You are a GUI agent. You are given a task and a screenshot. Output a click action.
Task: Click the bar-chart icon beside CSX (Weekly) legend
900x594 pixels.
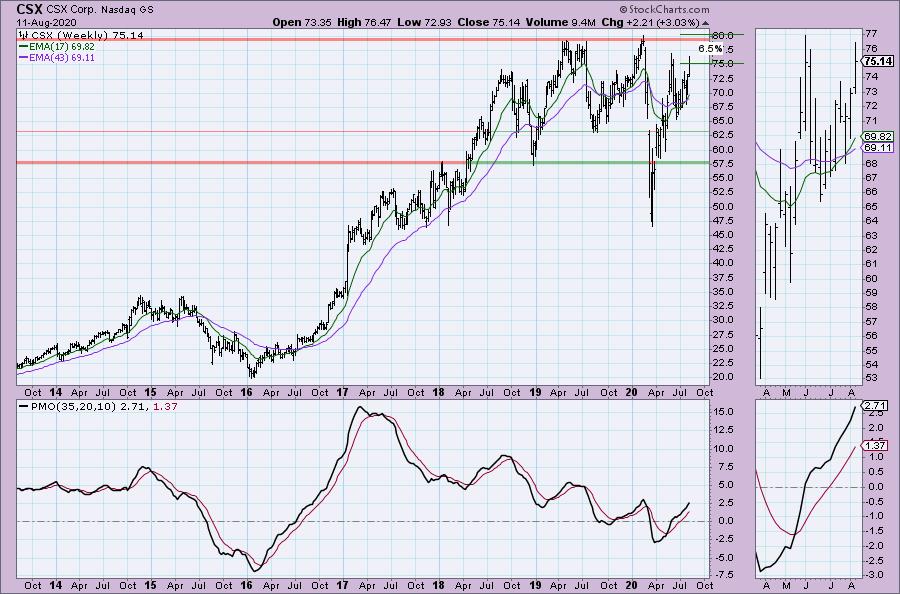click(x=24, y=36)
